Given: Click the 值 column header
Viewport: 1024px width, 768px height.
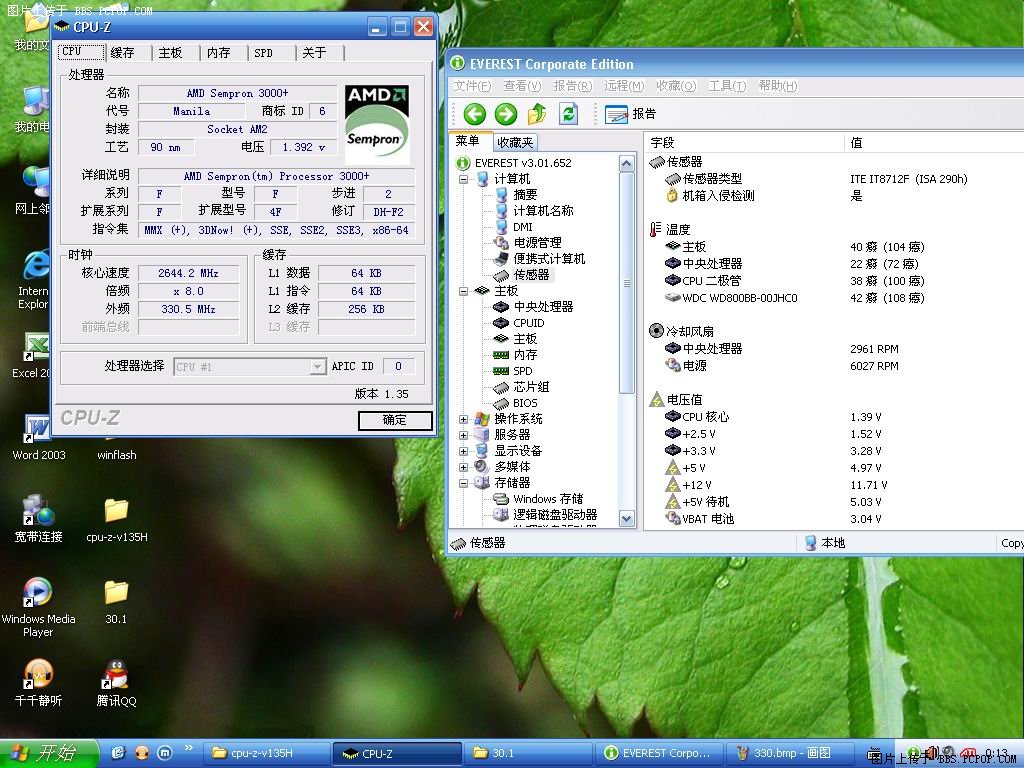Looking at the screenshot, I should 934,143.
